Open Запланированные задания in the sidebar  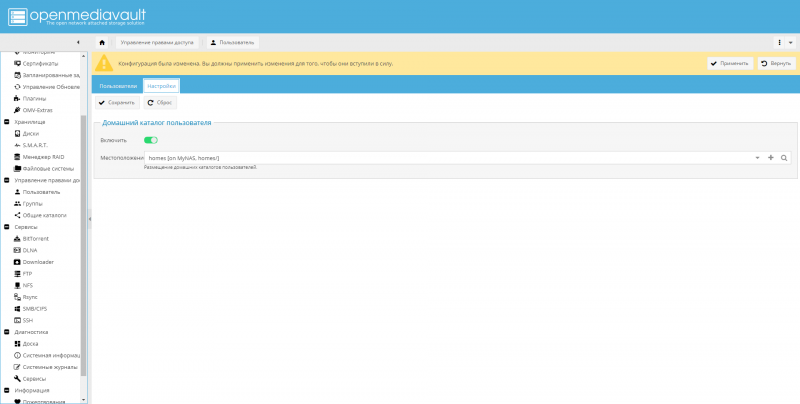[x=47, y=75]
